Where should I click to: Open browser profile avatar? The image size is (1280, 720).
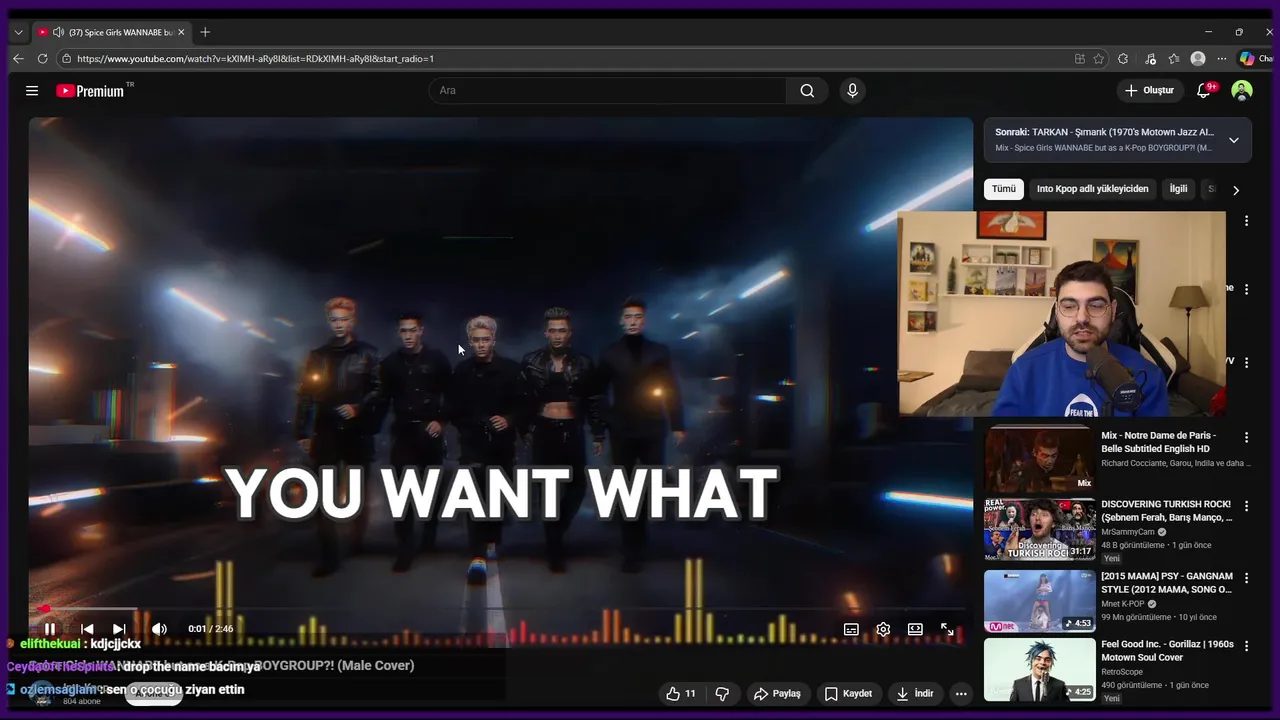coord(1198,59)
